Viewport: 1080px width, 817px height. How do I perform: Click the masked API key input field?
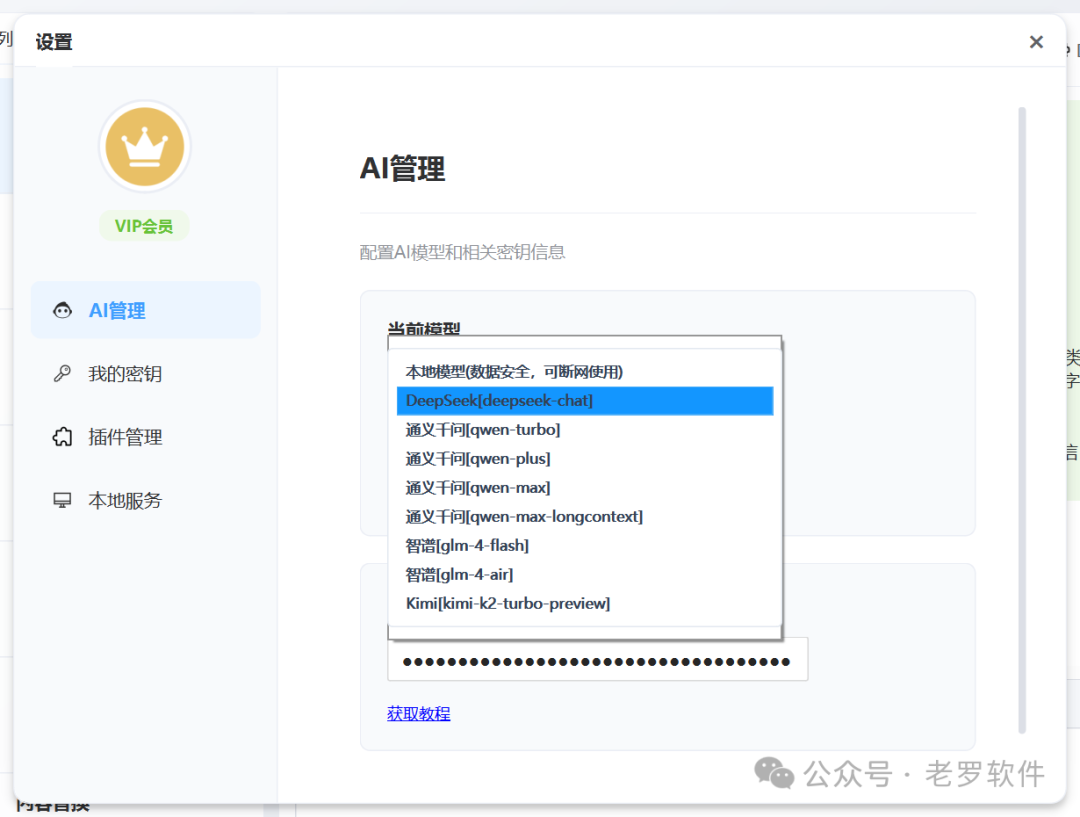[597, 661]
